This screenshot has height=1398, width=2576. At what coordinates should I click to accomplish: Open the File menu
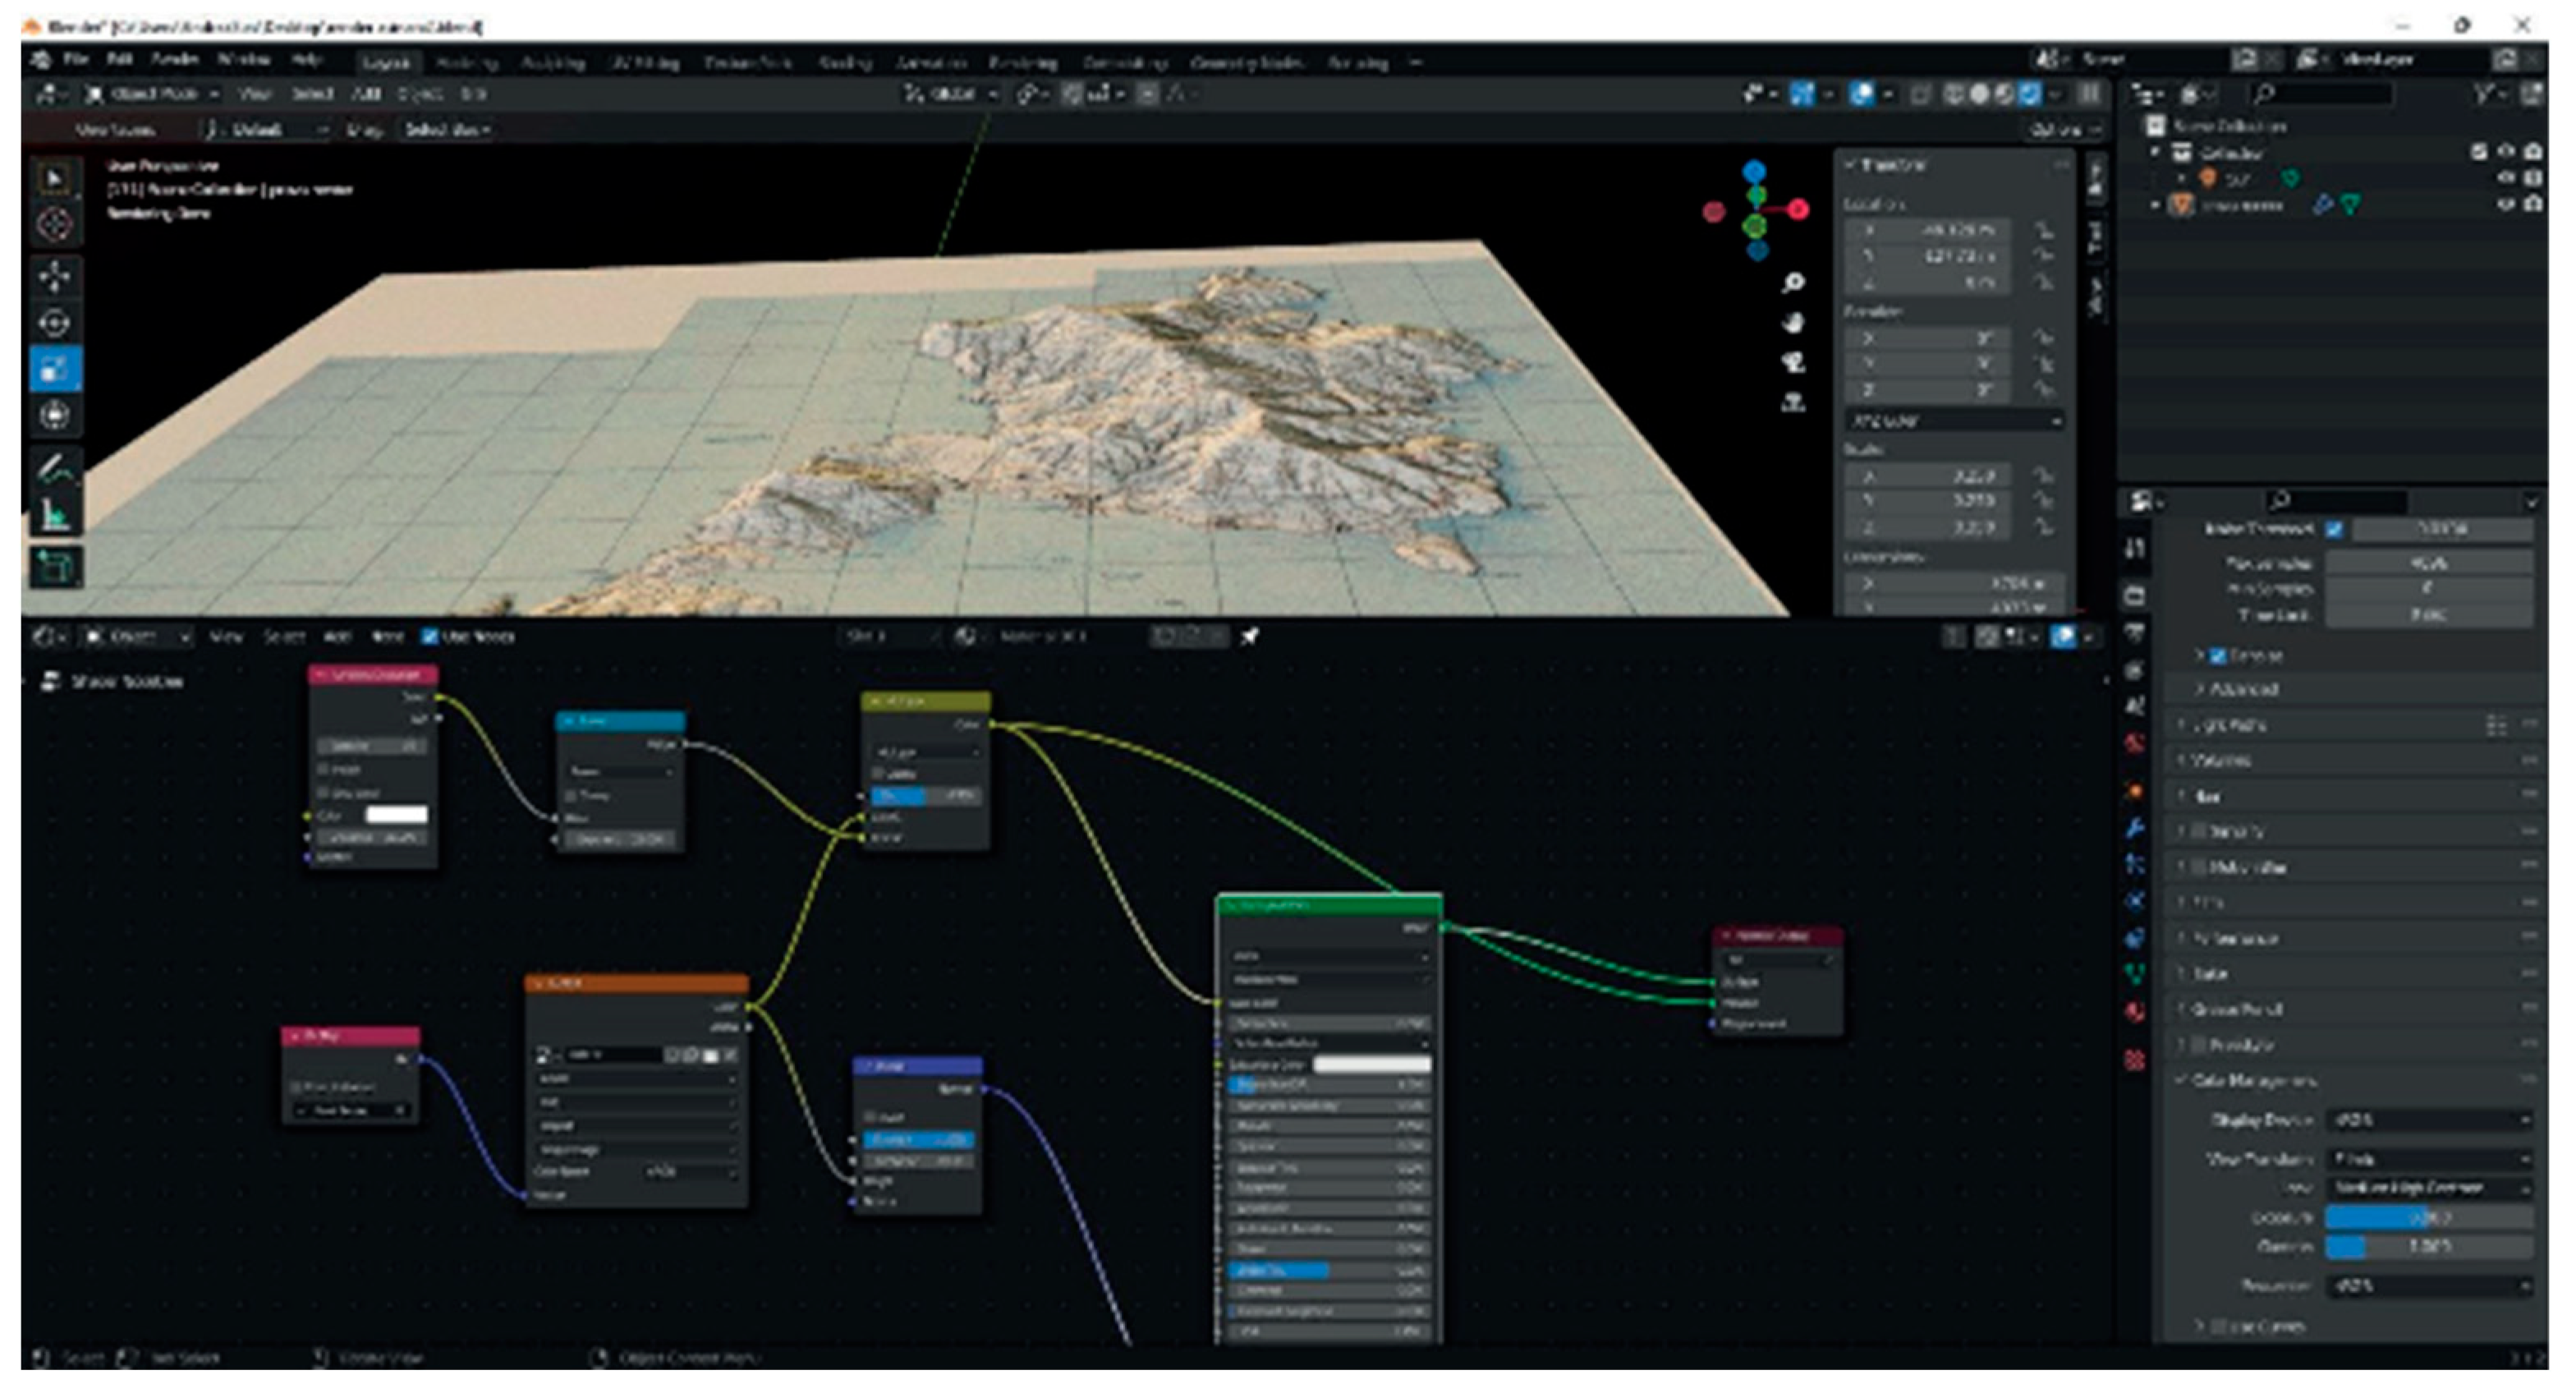pyautogui.click(x=76, y=60)
